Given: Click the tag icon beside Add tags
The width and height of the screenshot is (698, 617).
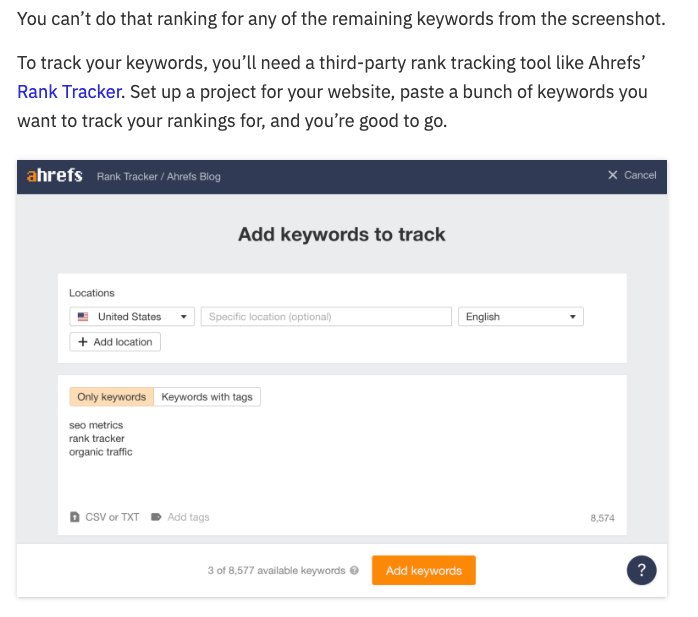Looking at the screenshot, I should coord(156,517).
